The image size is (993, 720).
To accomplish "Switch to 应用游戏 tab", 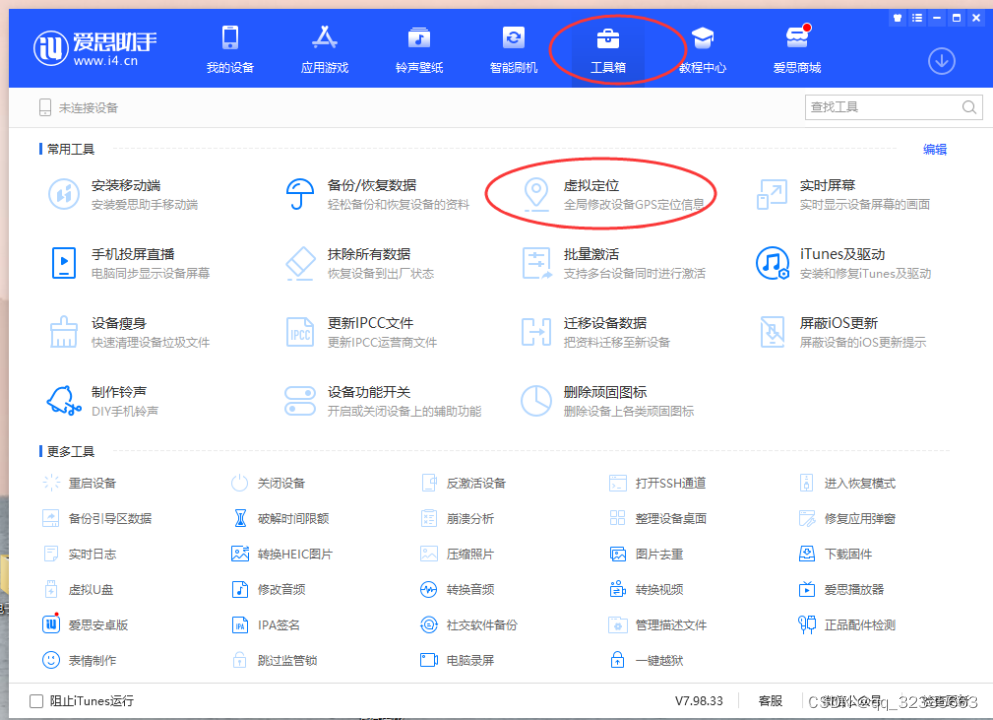I will 324,49.
